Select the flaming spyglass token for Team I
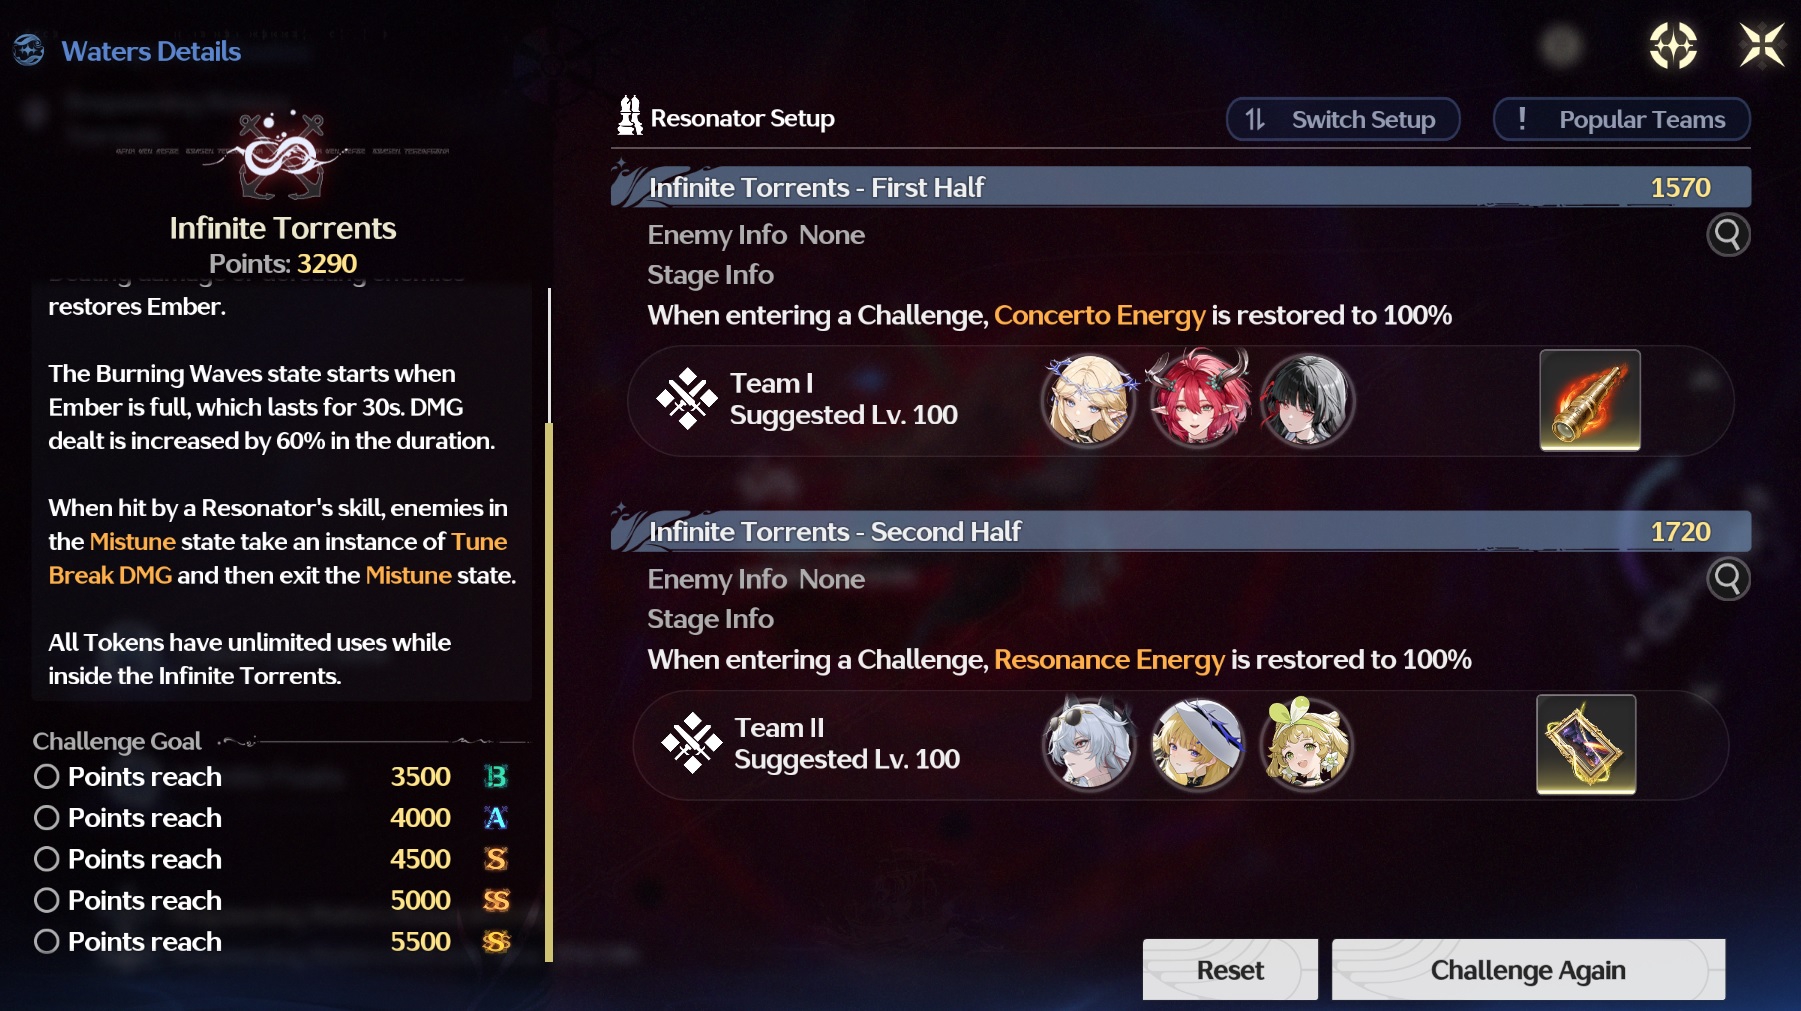The width and height of the screenshot is (1801, 1011). pos(1589,400)
